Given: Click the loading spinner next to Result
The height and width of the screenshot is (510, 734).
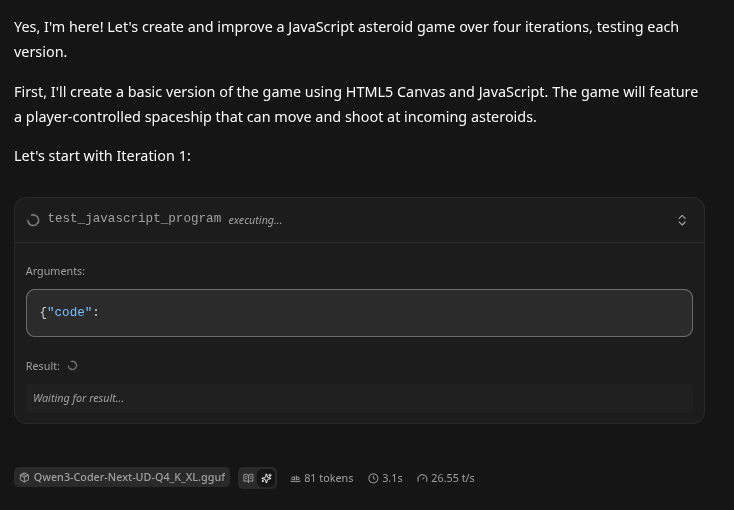Looking at the screenshot, I should tap(72, 366).
